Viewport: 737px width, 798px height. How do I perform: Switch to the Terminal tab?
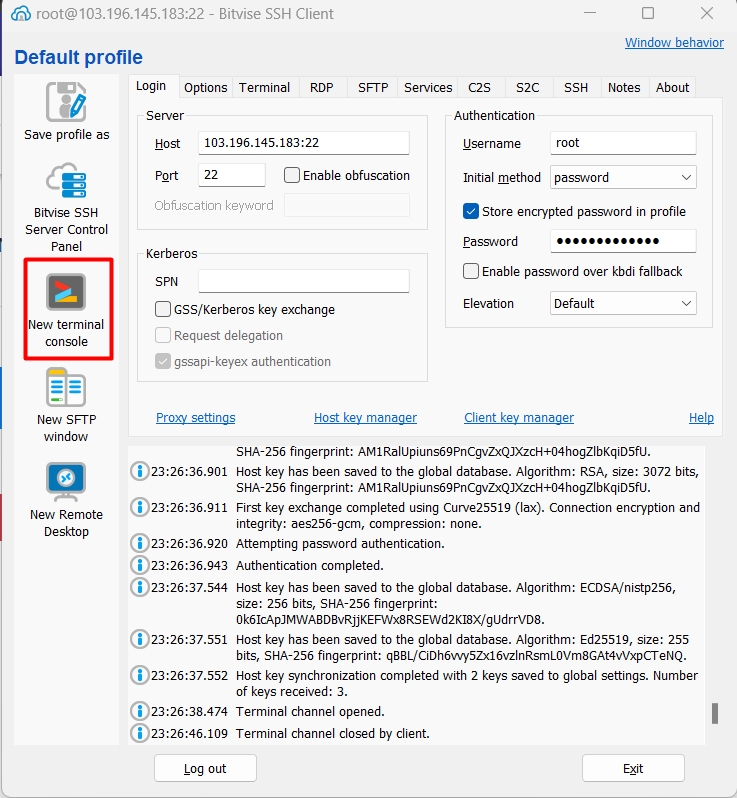[265, 88]
